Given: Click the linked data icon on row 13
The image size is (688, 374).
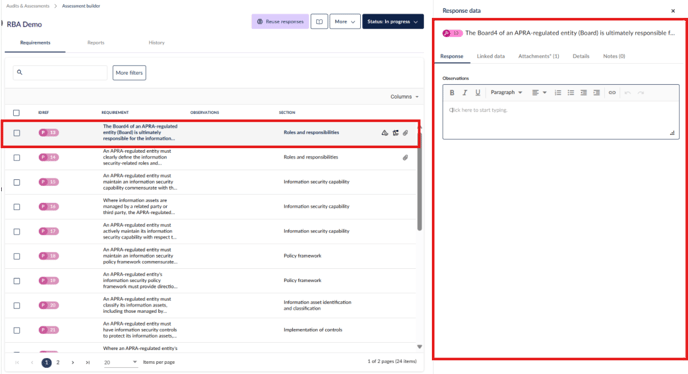Looking at the screenshot, I should (x=395, y=133).
